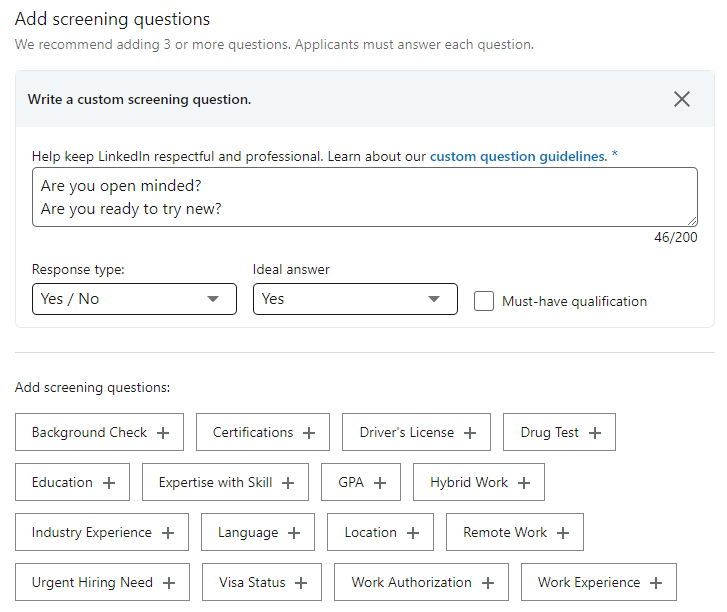Click the plus icon next to Drug Test
The width and height of the screenshot is (727, 612).
tap(595, 433)
